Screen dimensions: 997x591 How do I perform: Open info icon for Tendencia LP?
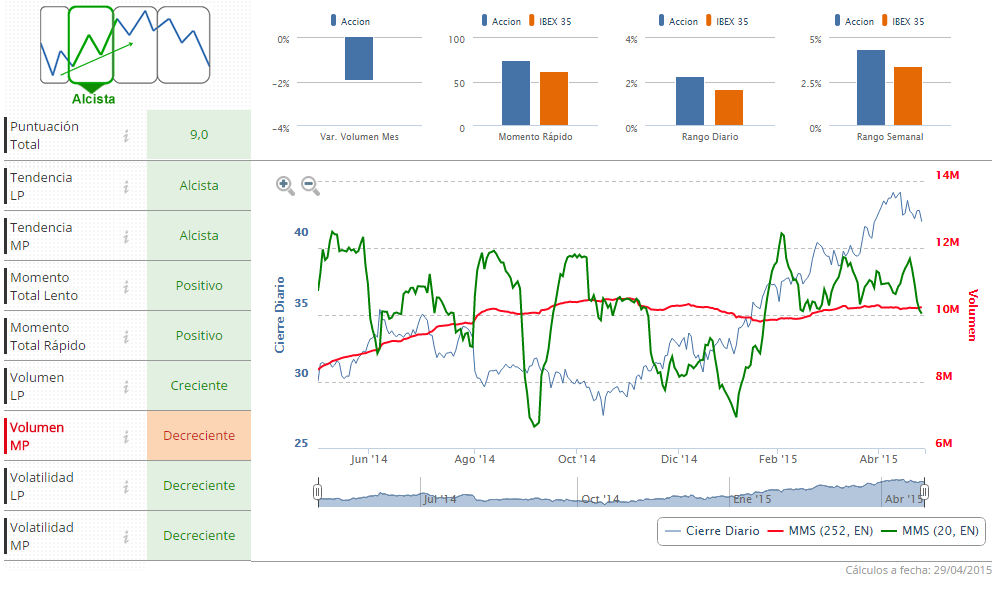click(x=127, y=186)
